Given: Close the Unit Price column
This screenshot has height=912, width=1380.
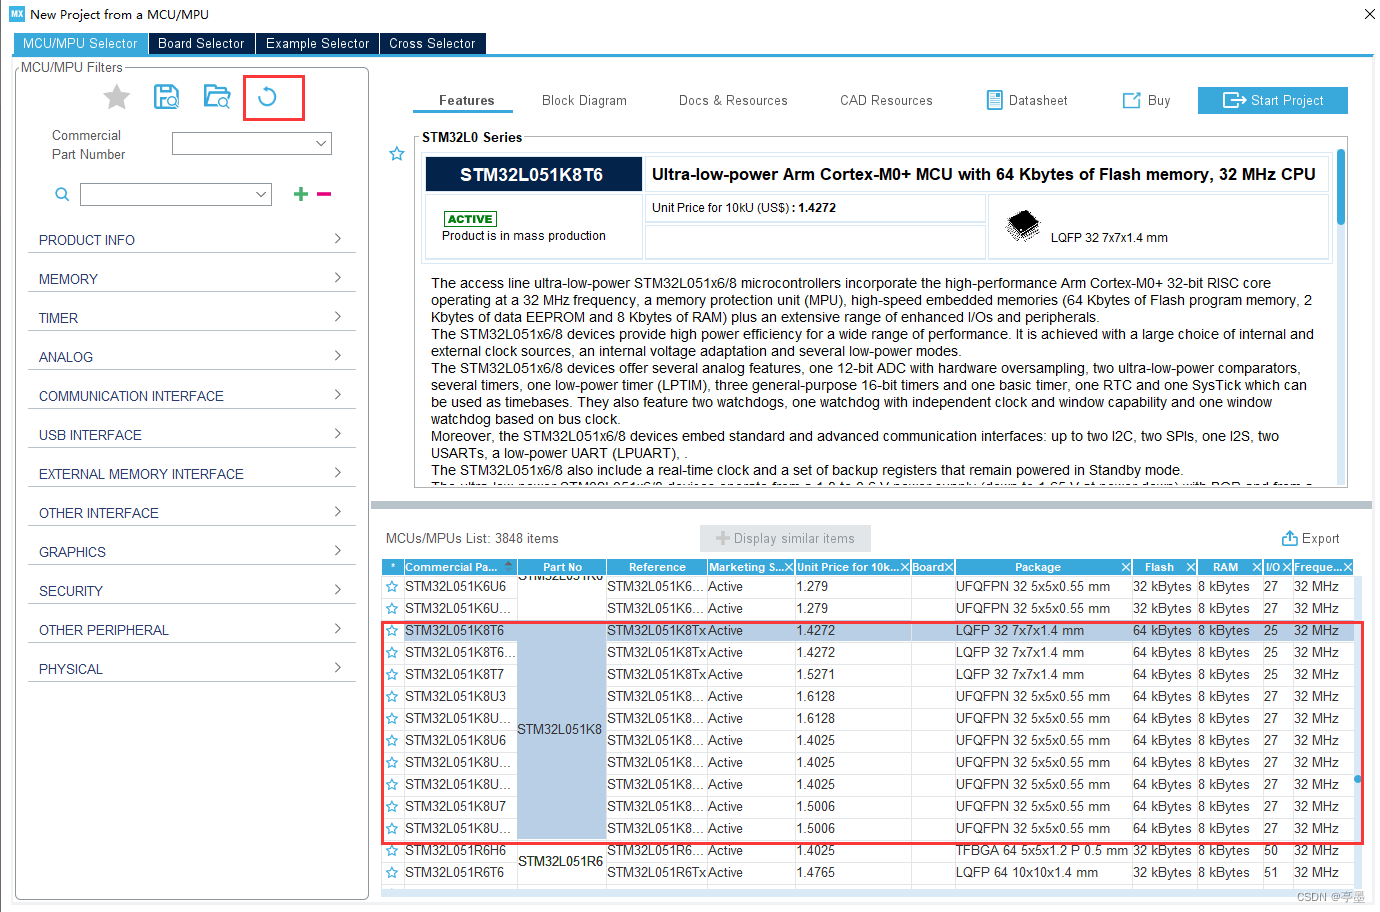Looking at the screenshot, I should [x=905, y=567].
